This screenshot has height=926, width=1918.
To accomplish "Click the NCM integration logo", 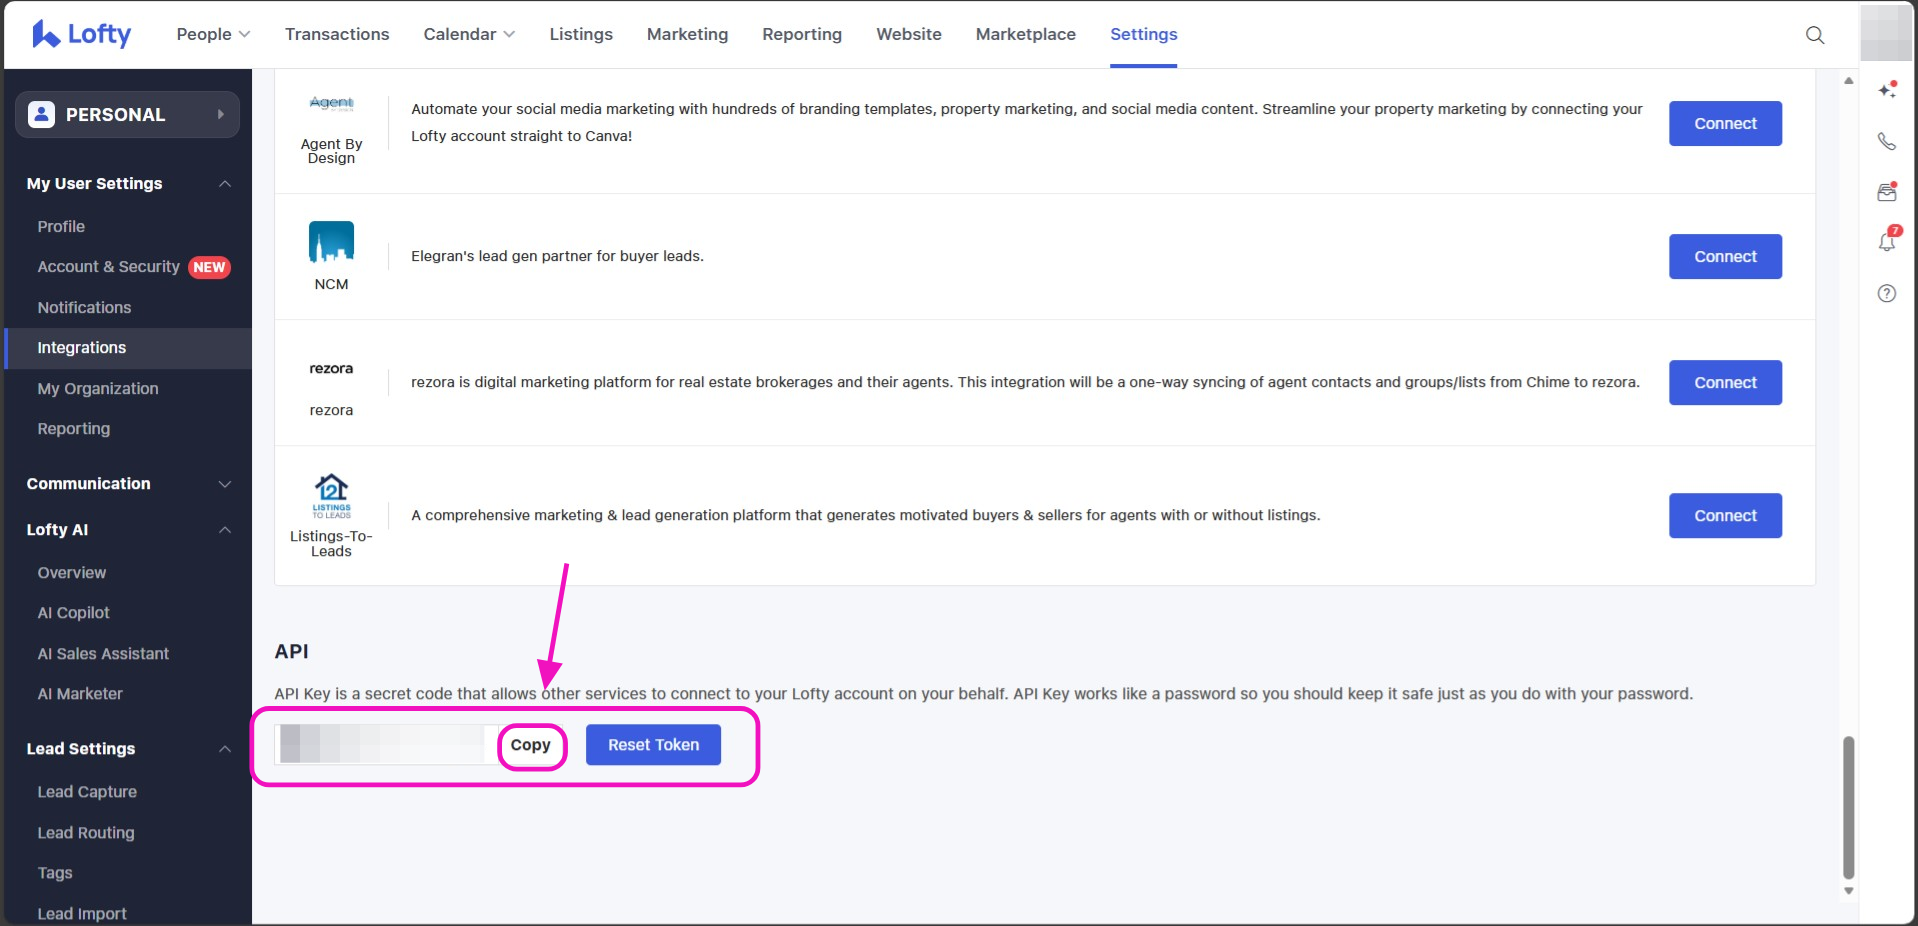I will 331,242.
